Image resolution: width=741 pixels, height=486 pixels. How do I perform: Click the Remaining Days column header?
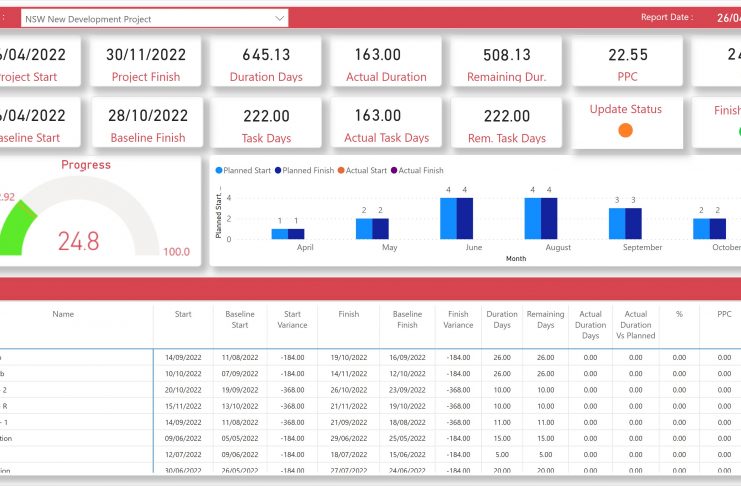(x=545, y=320)
